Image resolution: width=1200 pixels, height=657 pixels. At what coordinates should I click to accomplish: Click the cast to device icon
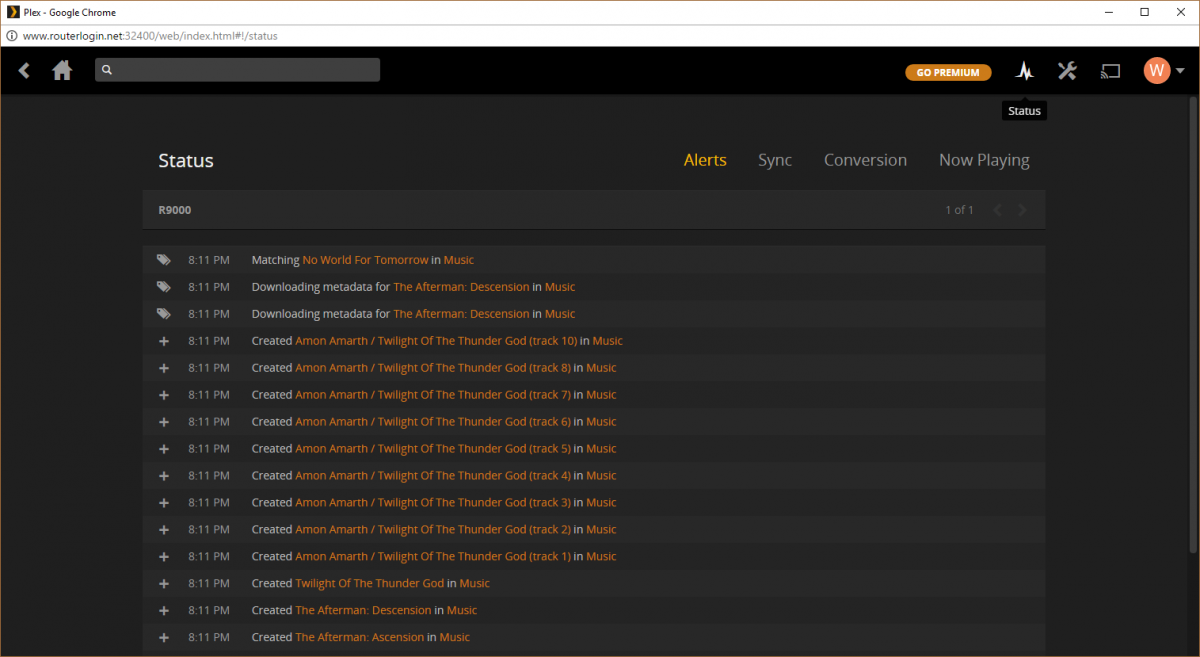pos(1110,70)
